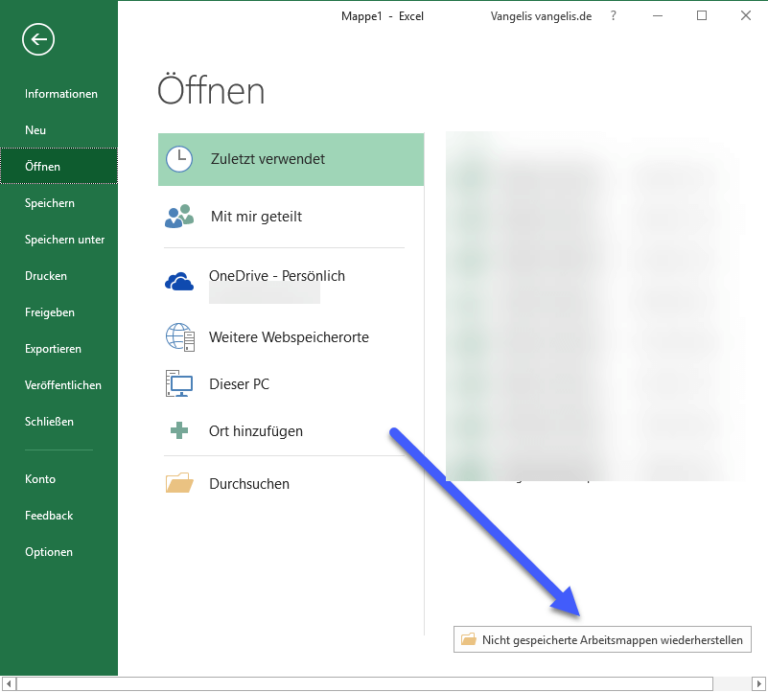This screenshot has height=692, width=768.
Task: Click the globe icon for Weitere Webspeicherorte
Action: pyautogui.click(x=179, y=338)
